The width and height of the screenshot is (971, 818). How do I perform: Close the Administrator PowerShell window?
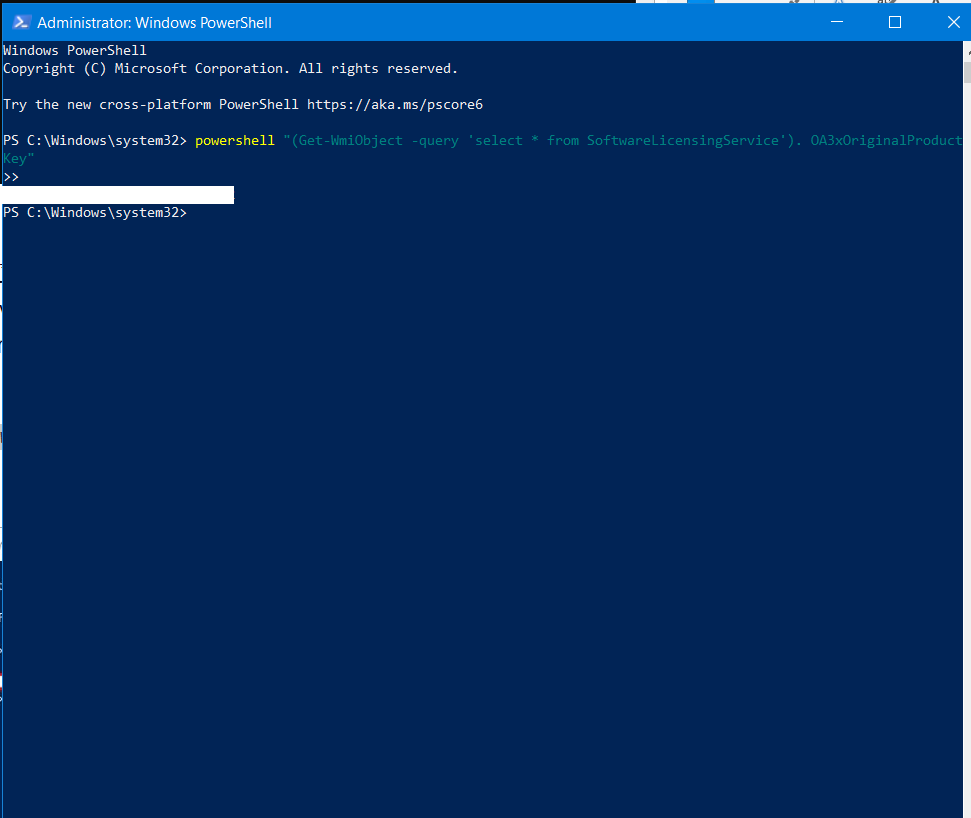click(953, 22)
